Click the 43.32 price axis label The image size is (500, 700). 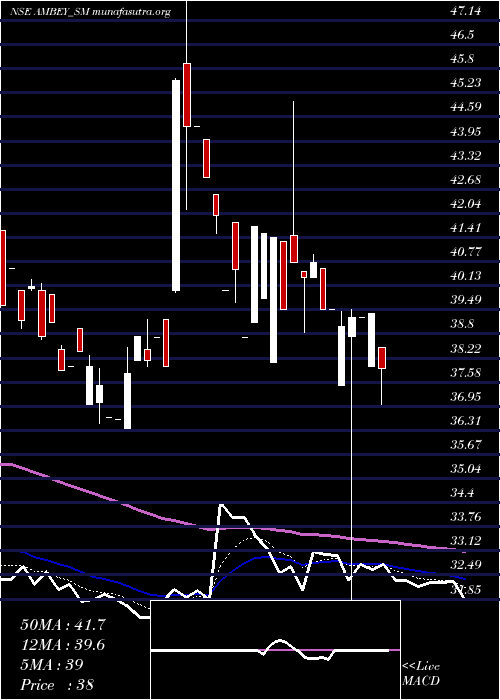click(465, 155)
